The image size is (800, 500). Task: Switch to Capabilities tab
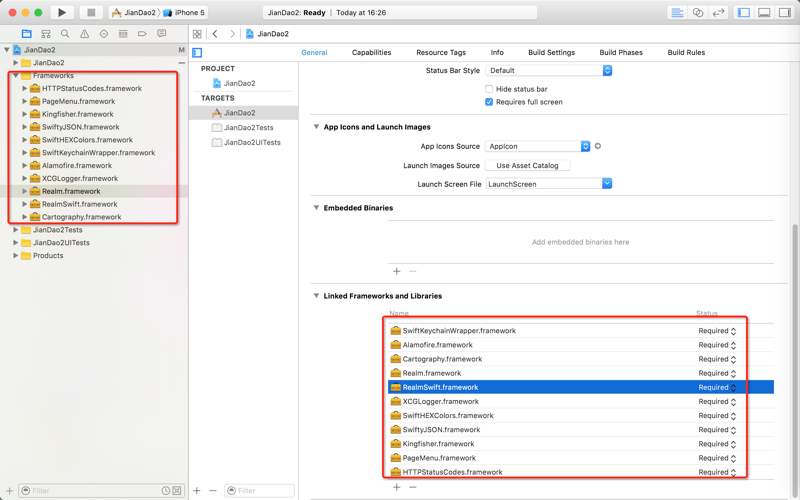[371, 53]
